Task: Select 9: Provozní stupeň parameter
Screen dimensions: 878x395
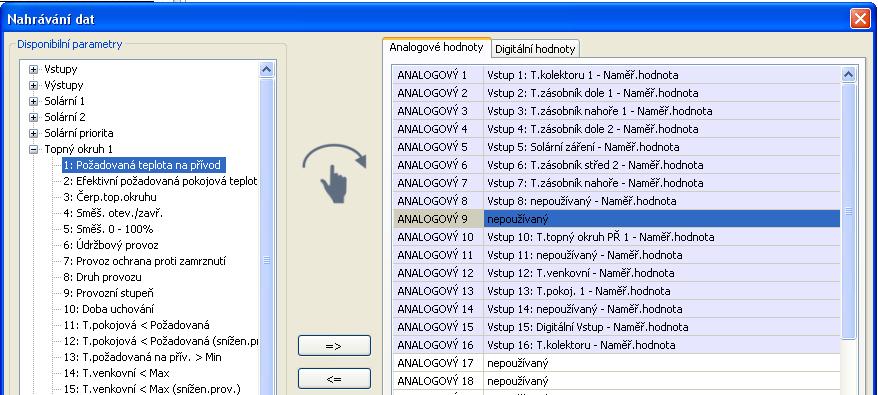Action: click(x=108, y=293)
